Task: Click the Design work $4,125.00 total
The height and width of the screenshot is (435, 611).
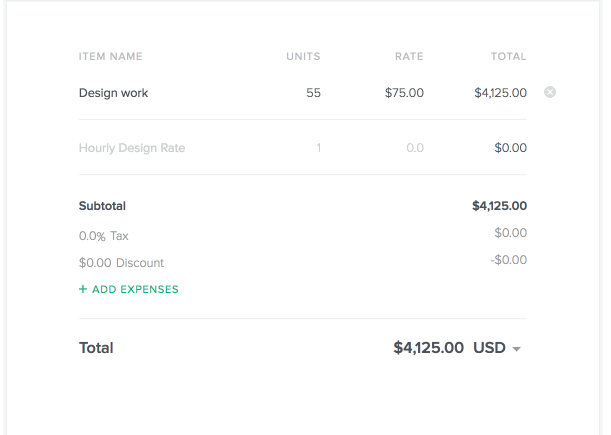Action: point(500,93)
